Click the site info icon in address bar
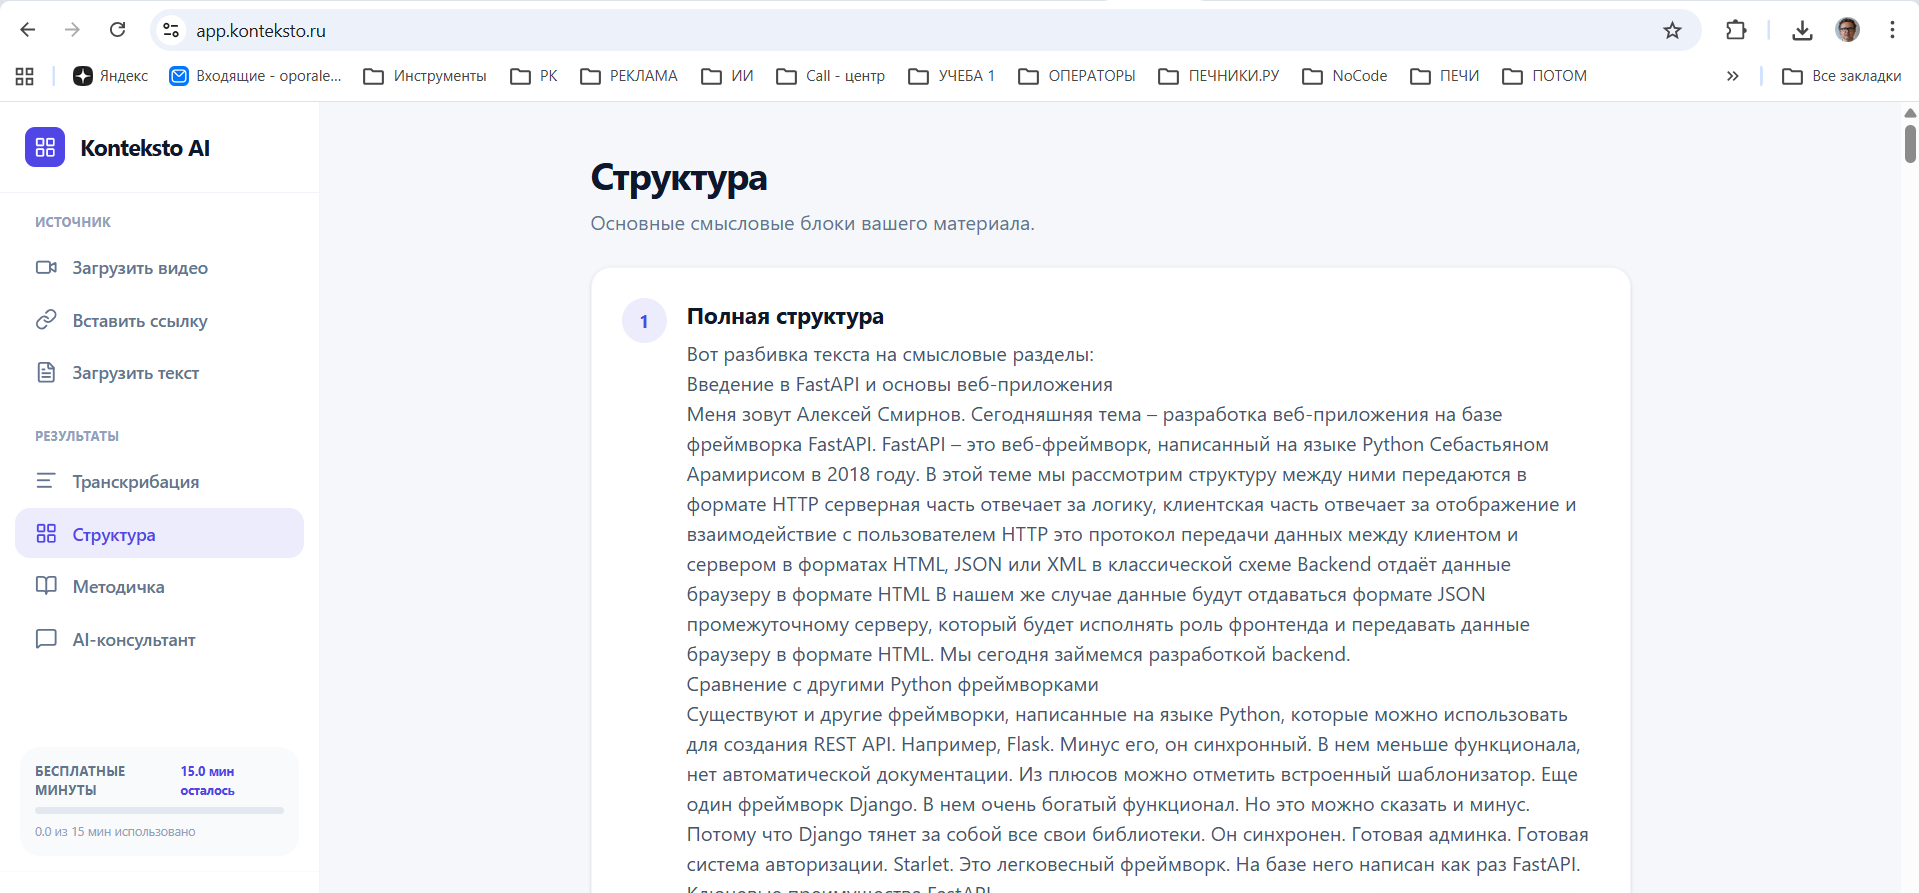This screenshot has height=893, width=1919. (171, 30)
